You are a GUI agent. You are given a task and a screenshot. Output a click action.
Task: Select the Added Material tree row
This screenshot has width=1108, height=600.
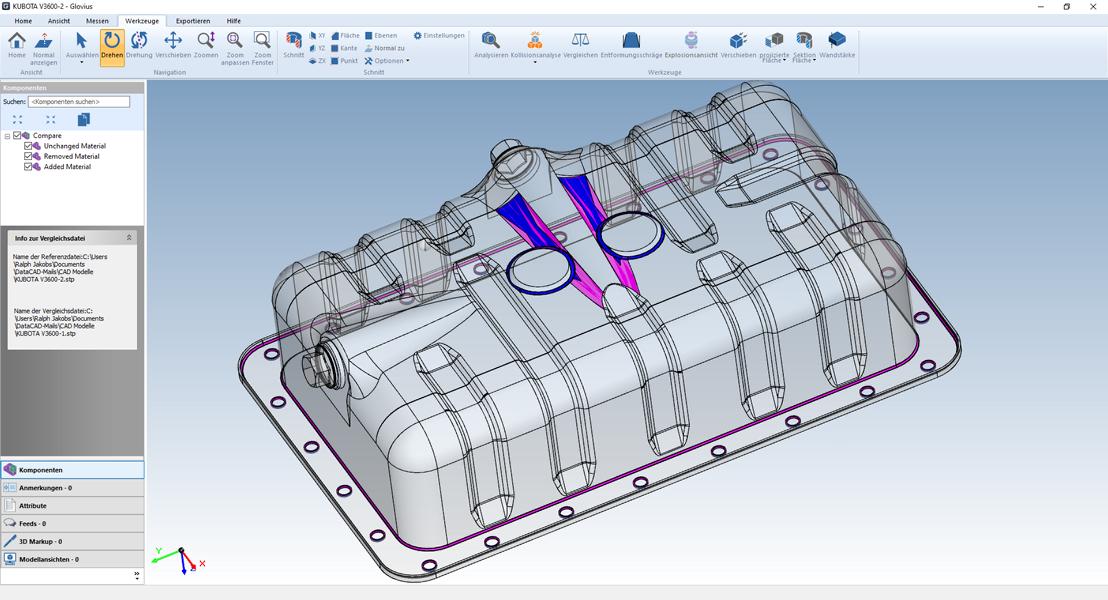(67, 167)
